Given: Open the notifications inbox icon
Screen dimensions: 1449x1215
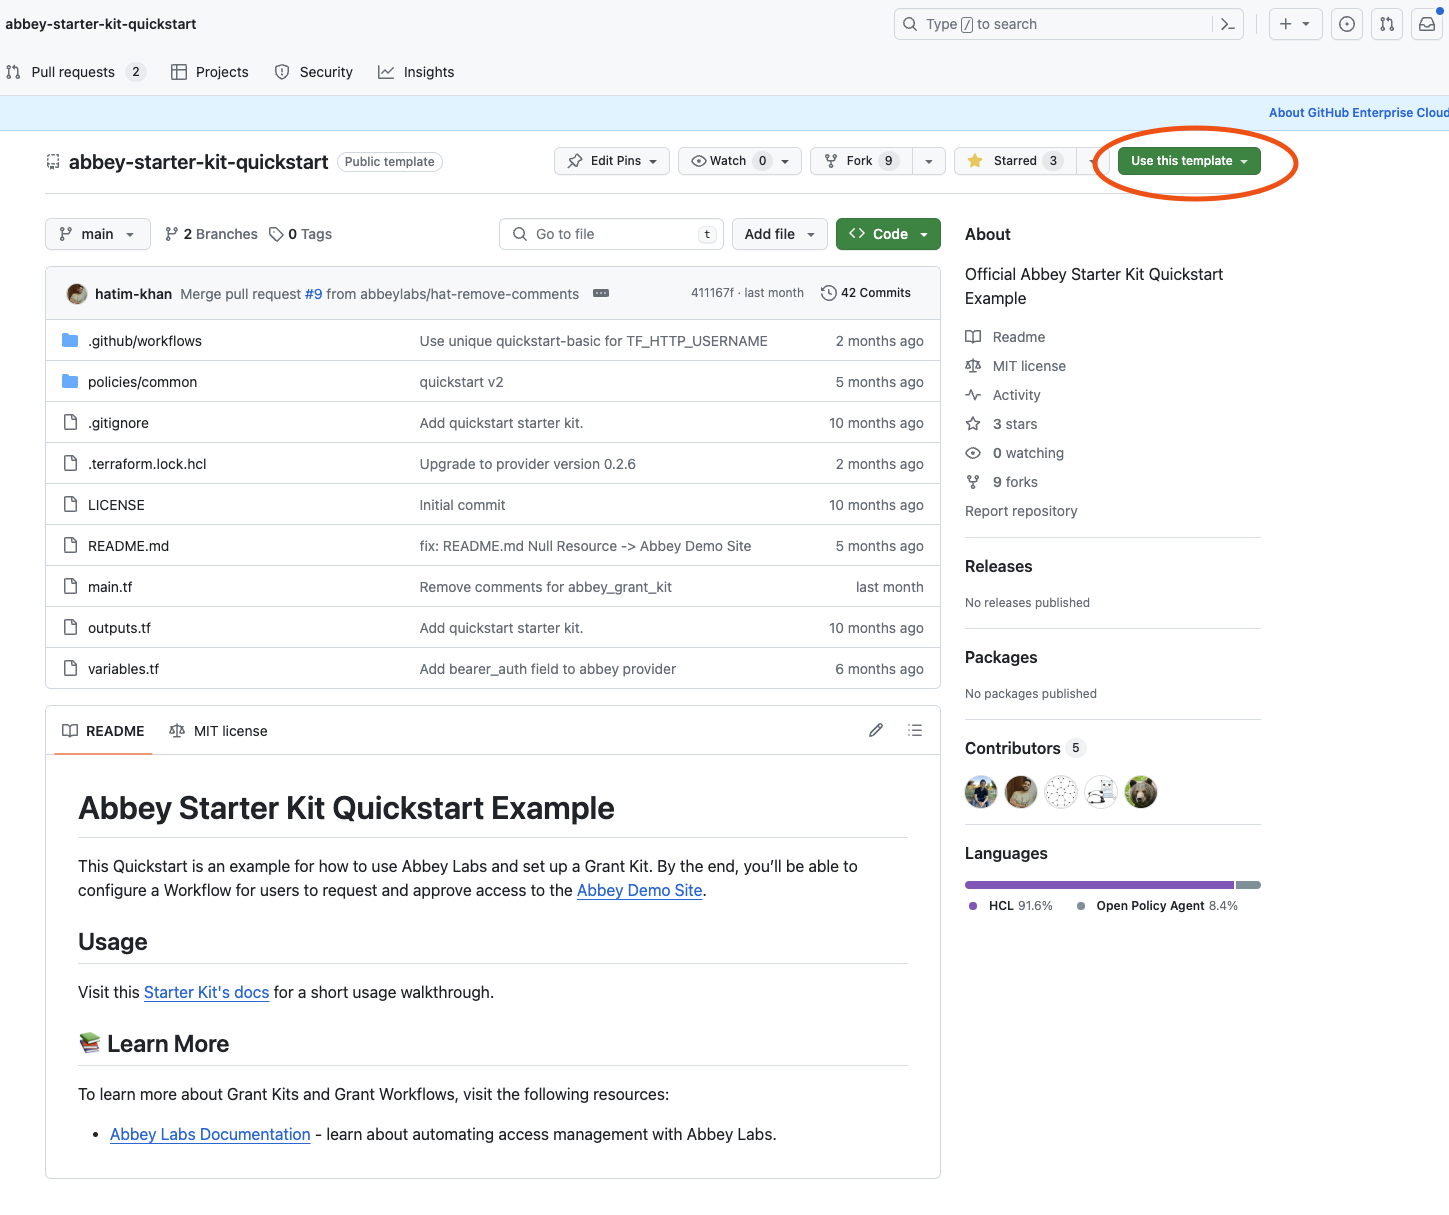Looking at the screenshot, I should pyautogui.click(x=1427, y=24).
